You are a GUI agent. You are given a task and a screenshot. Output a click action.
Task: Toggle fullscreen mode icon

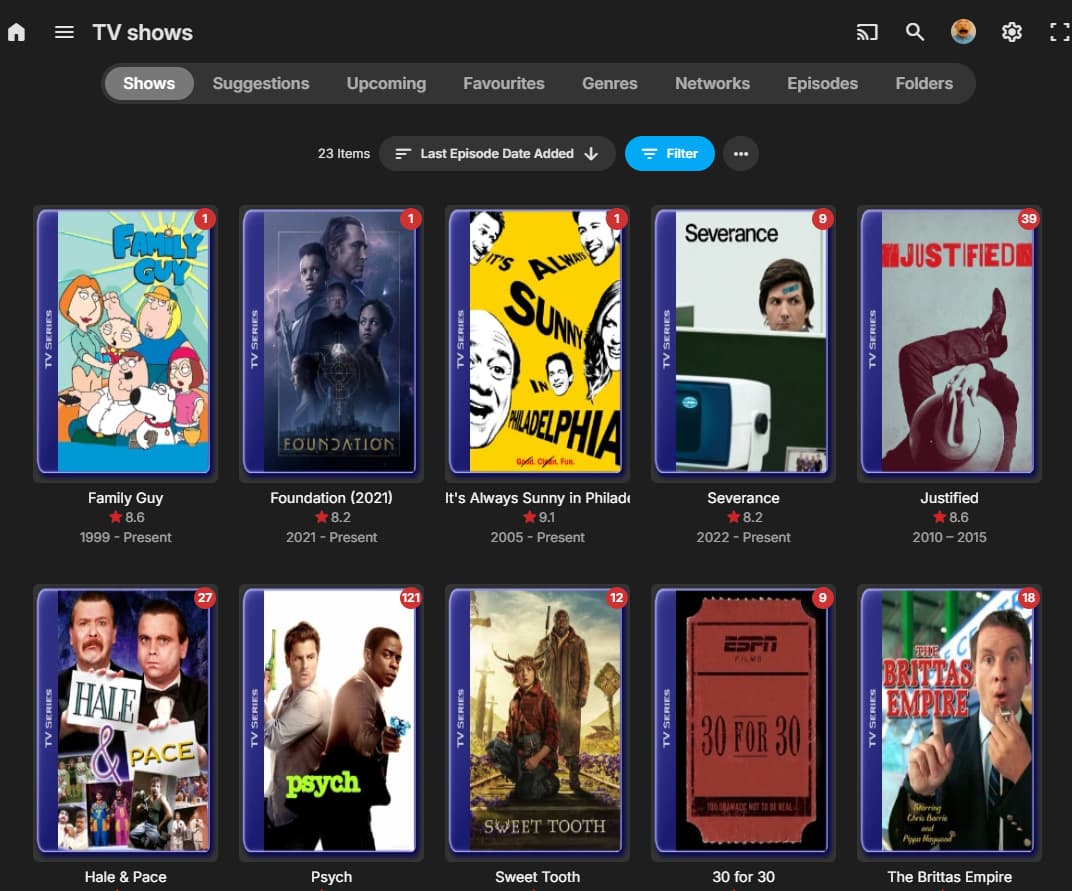pos(1060,32)
